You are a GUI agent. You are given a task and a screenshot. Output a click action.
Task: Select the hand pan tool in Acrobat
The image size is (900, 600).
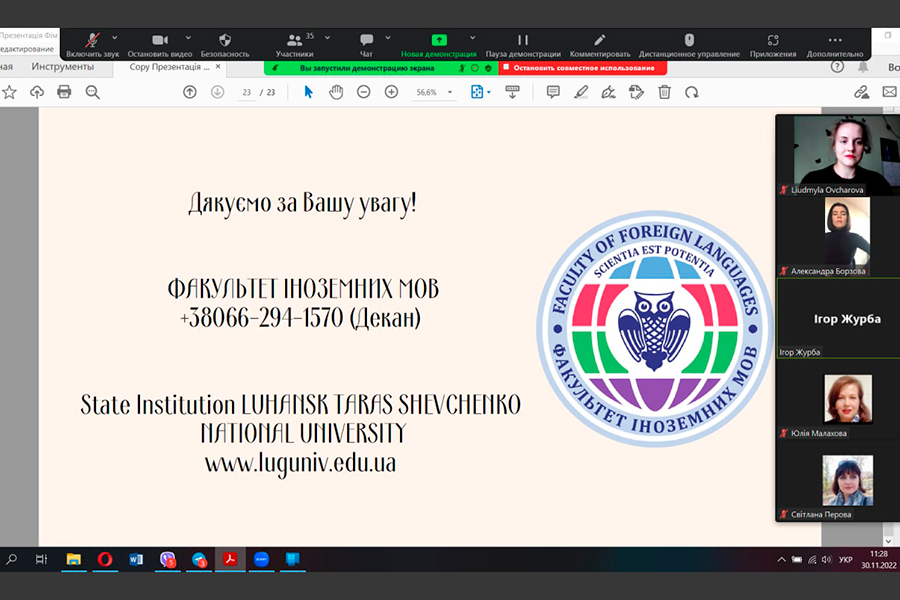coord(336,92)
